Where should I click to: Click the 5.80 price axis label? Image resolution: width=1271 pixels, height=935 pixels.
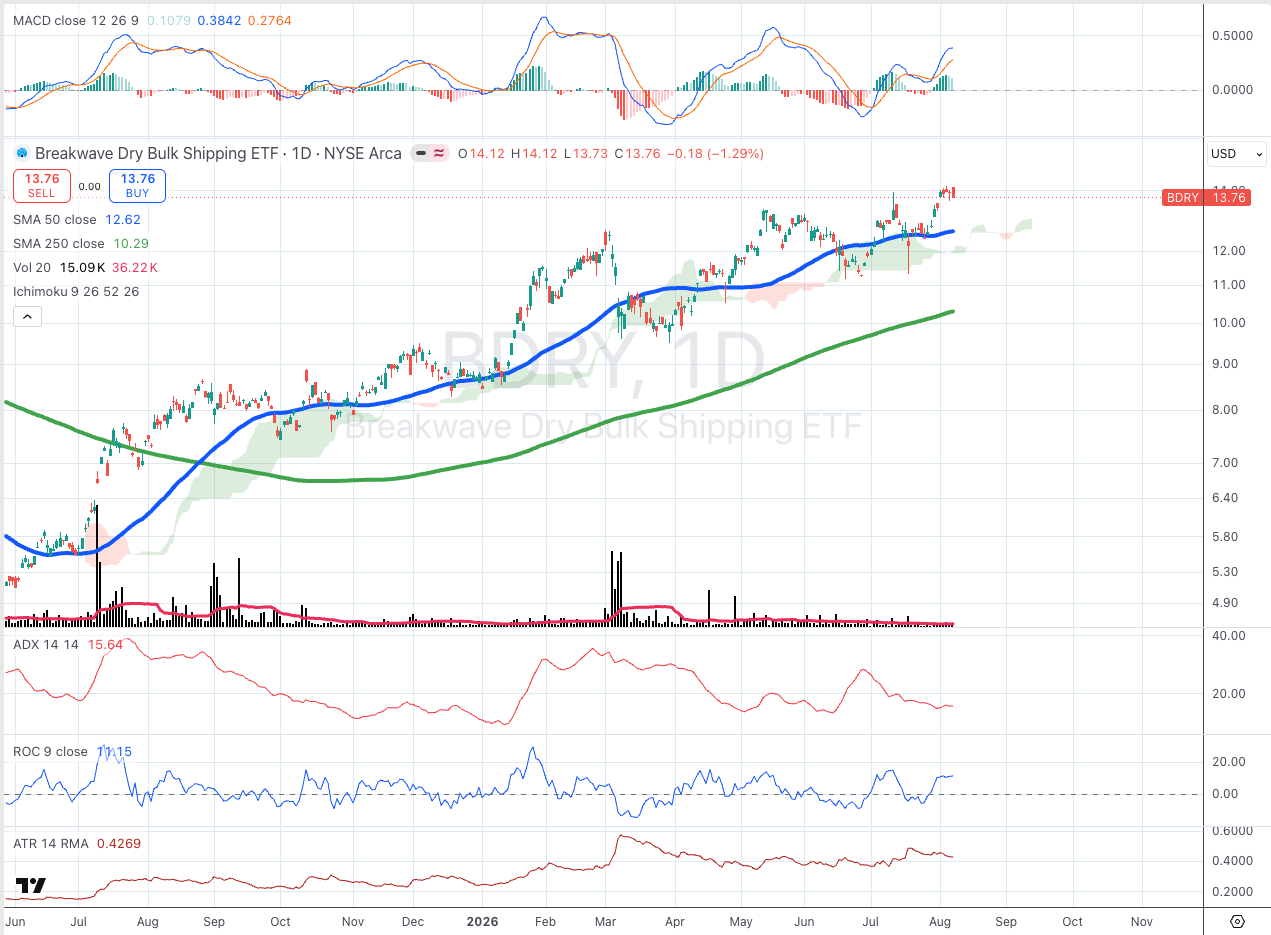click(1227, 537)
